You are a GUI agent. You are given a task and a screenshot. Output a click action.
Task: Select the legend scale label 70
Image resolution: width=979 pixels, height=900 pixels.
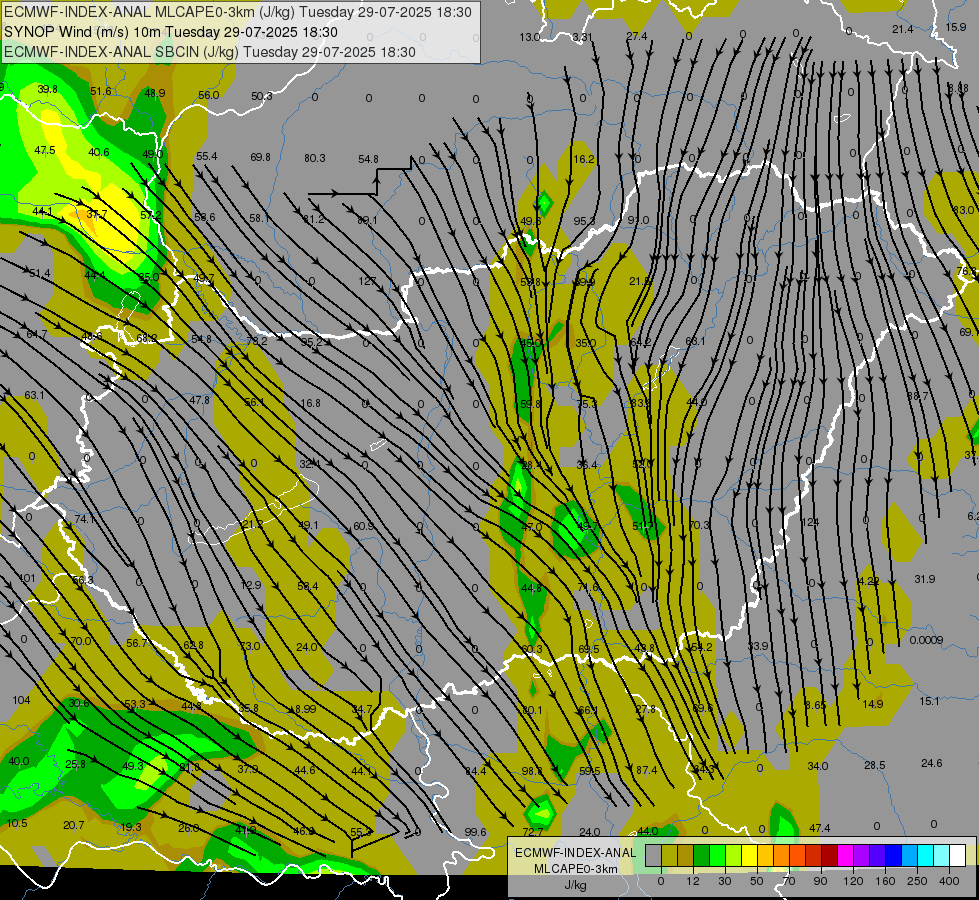point(789,881)
